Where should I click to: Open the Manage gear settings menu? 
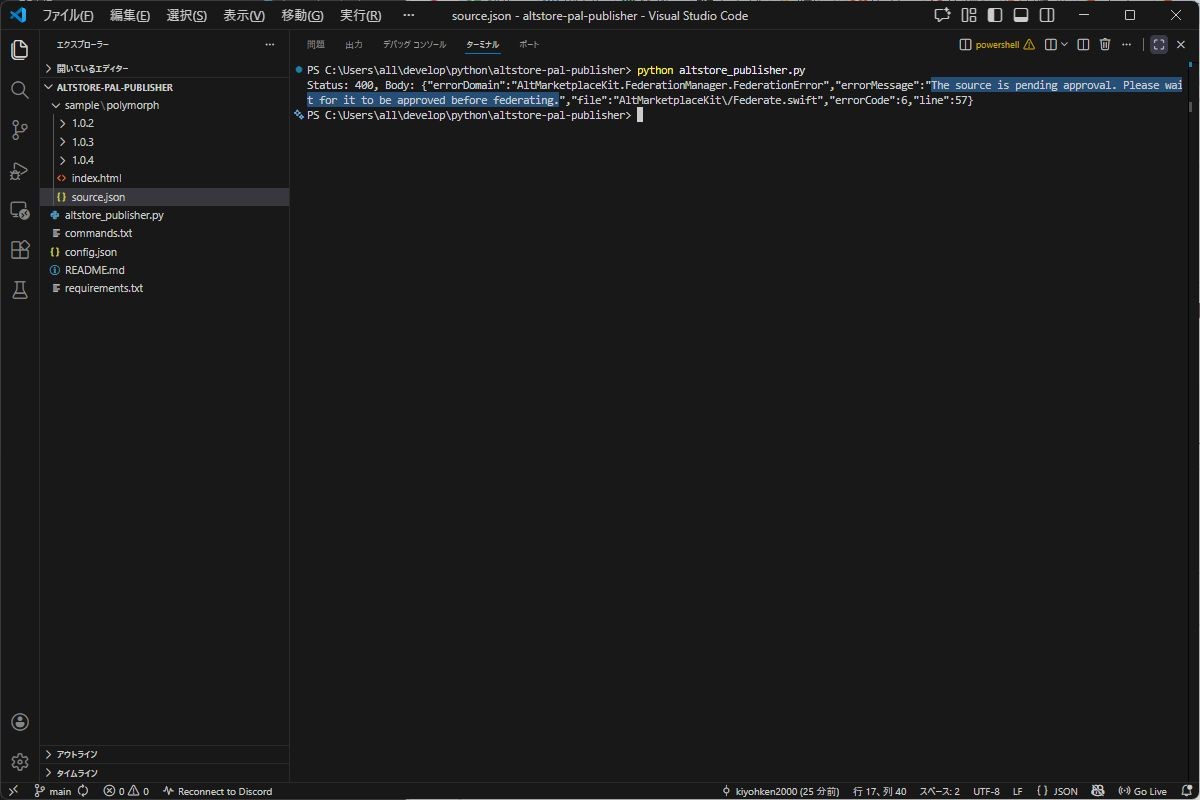[x=19, y=762]
